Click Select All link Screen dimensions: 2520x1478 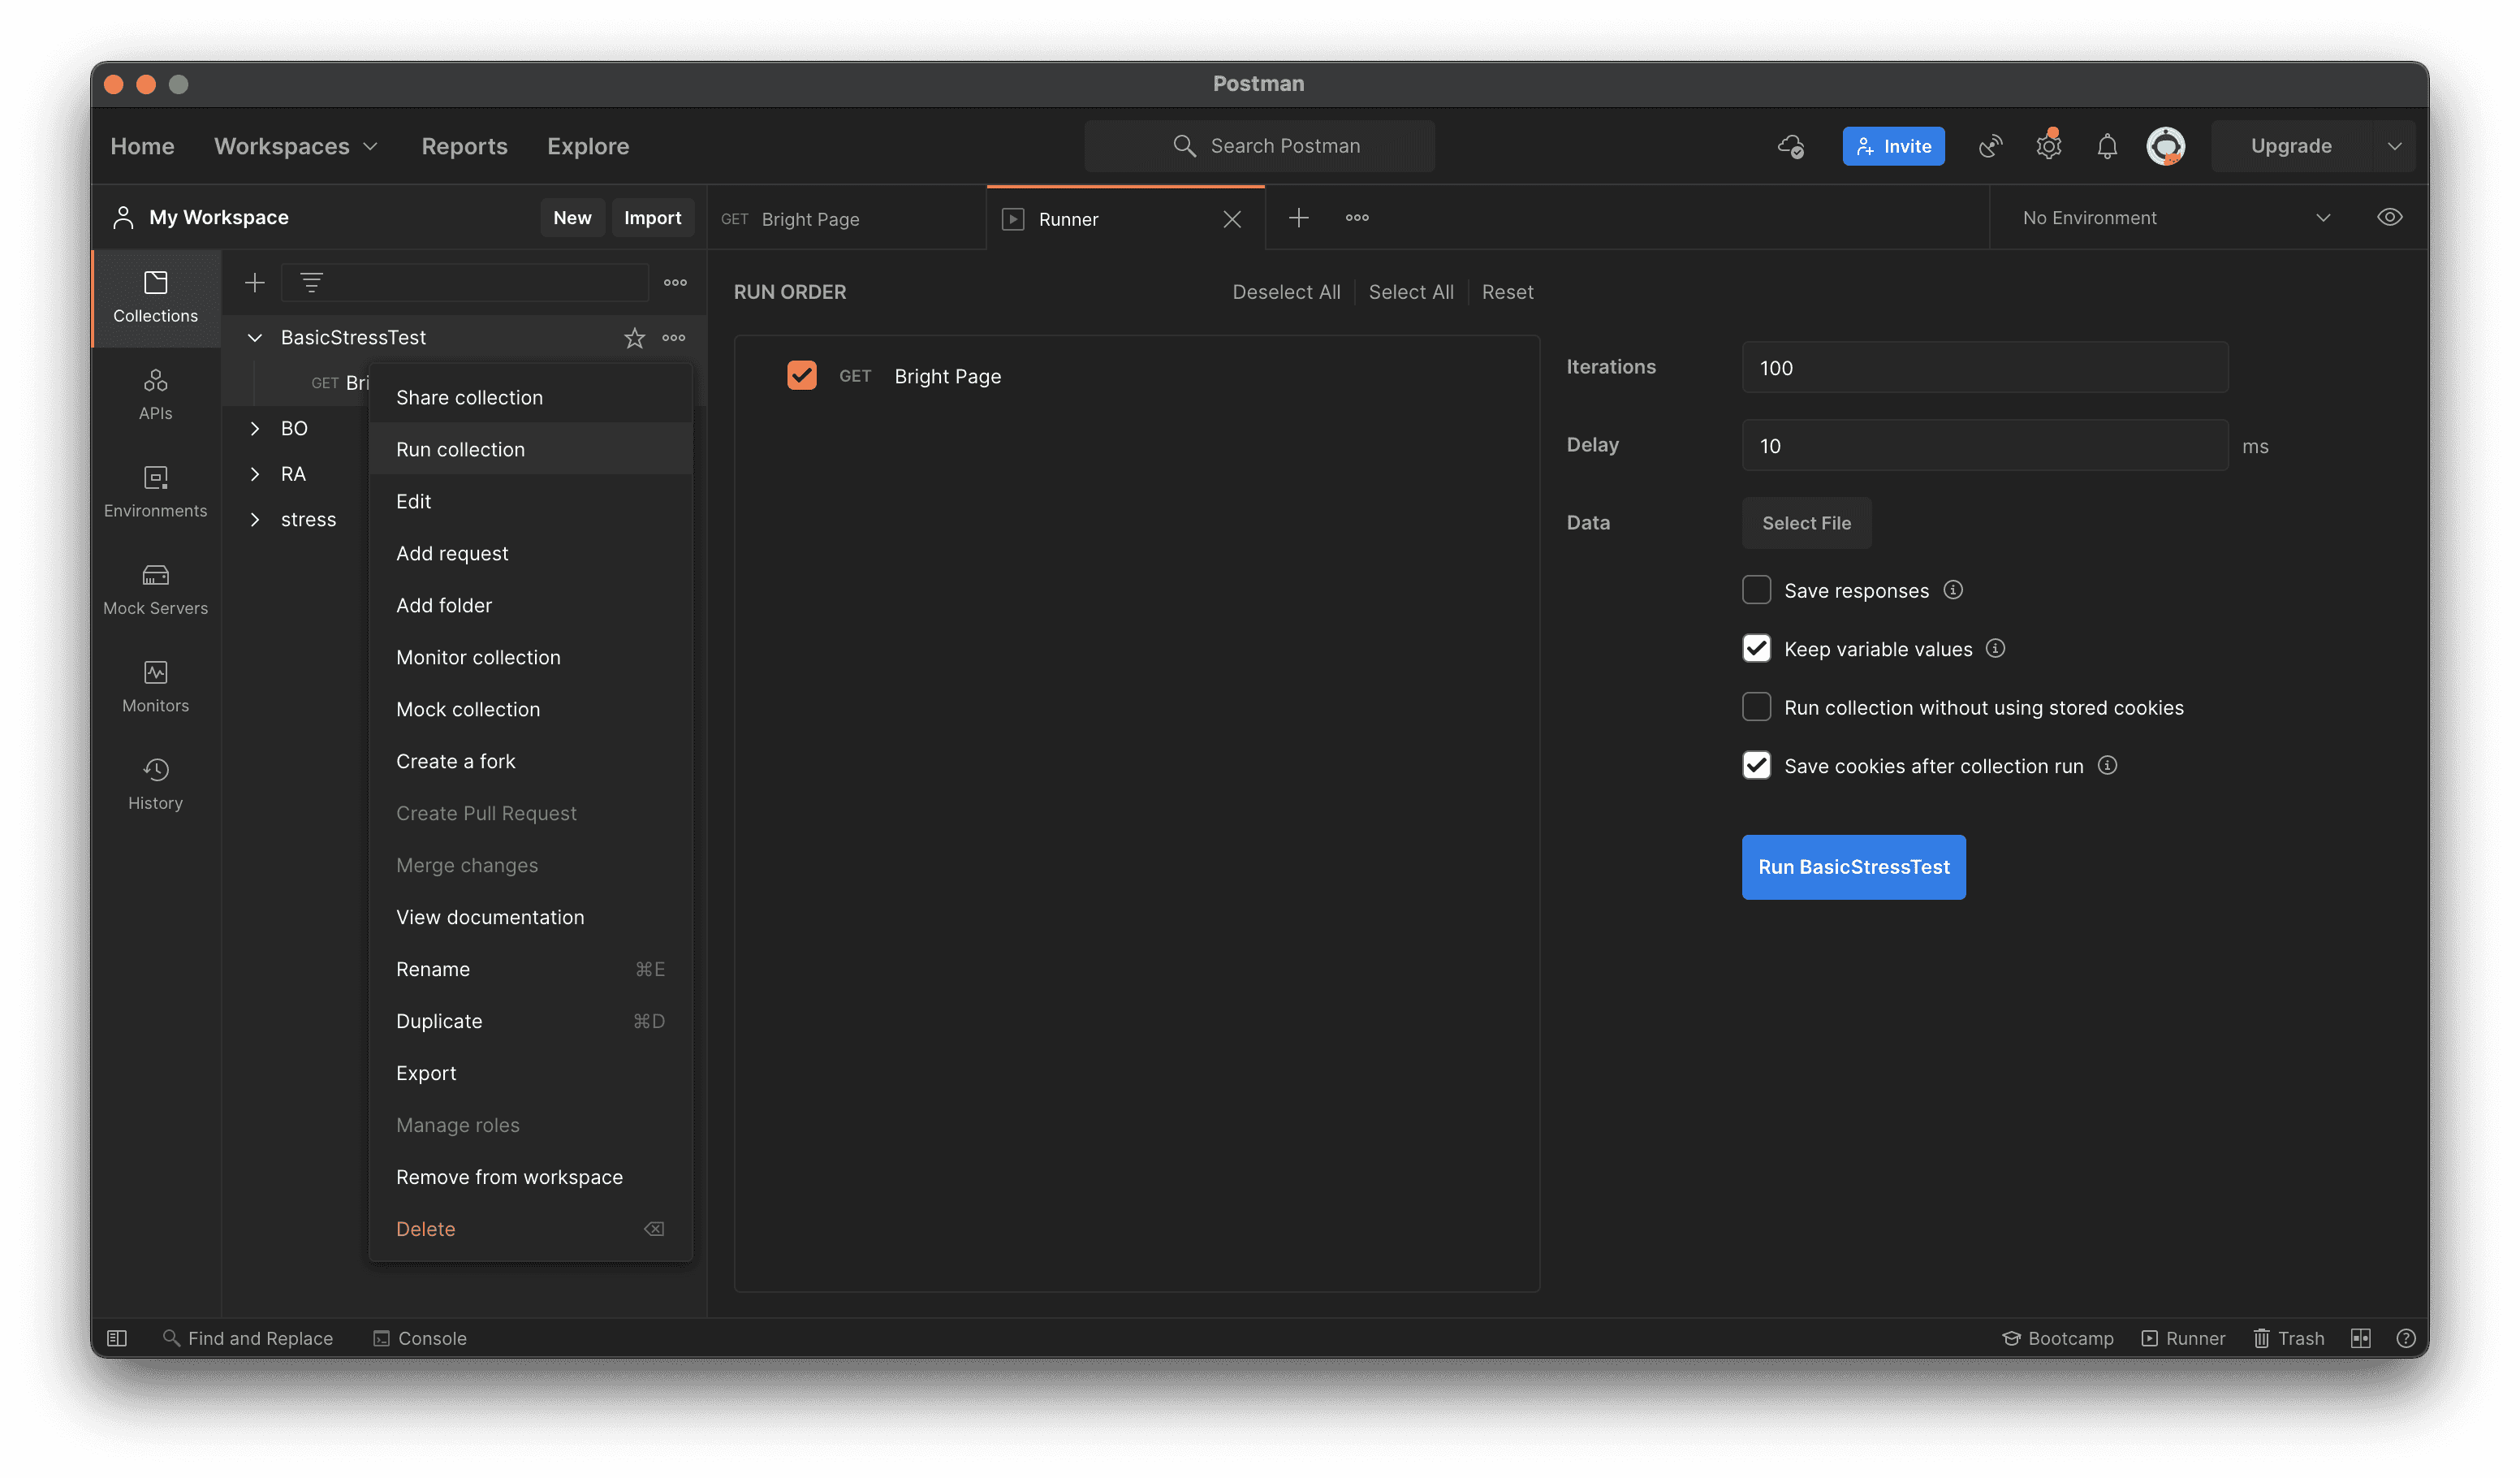1411,292
